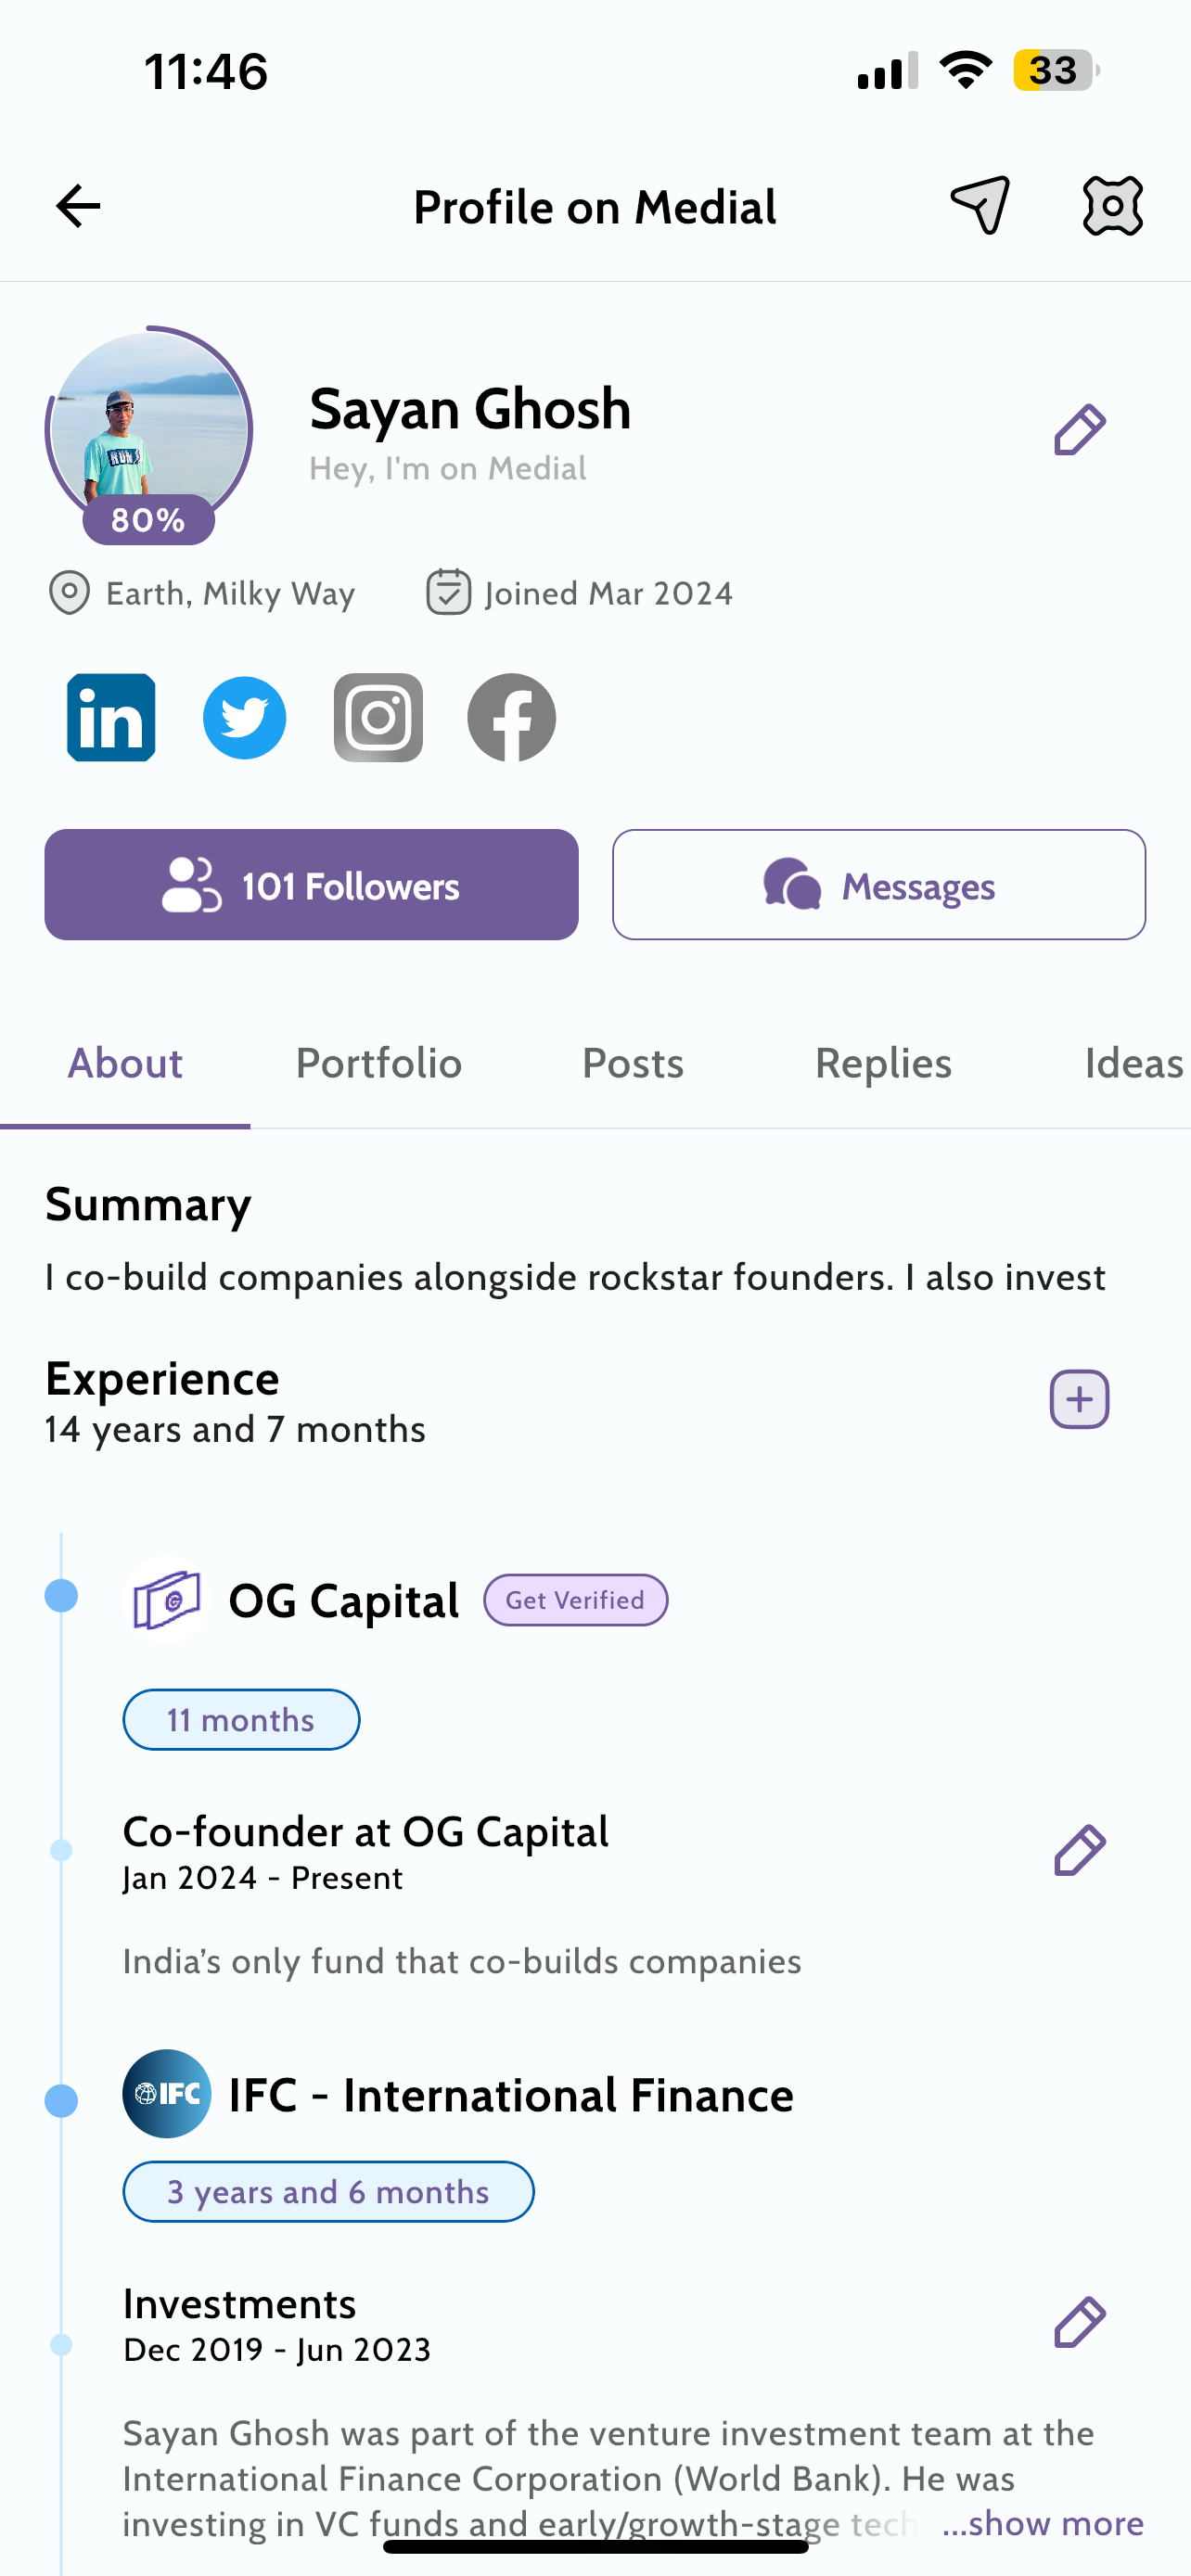The width and height of the screenshot is (1191, 2576).
Task: Open the Replies tab
Action: pos(883,1063)
